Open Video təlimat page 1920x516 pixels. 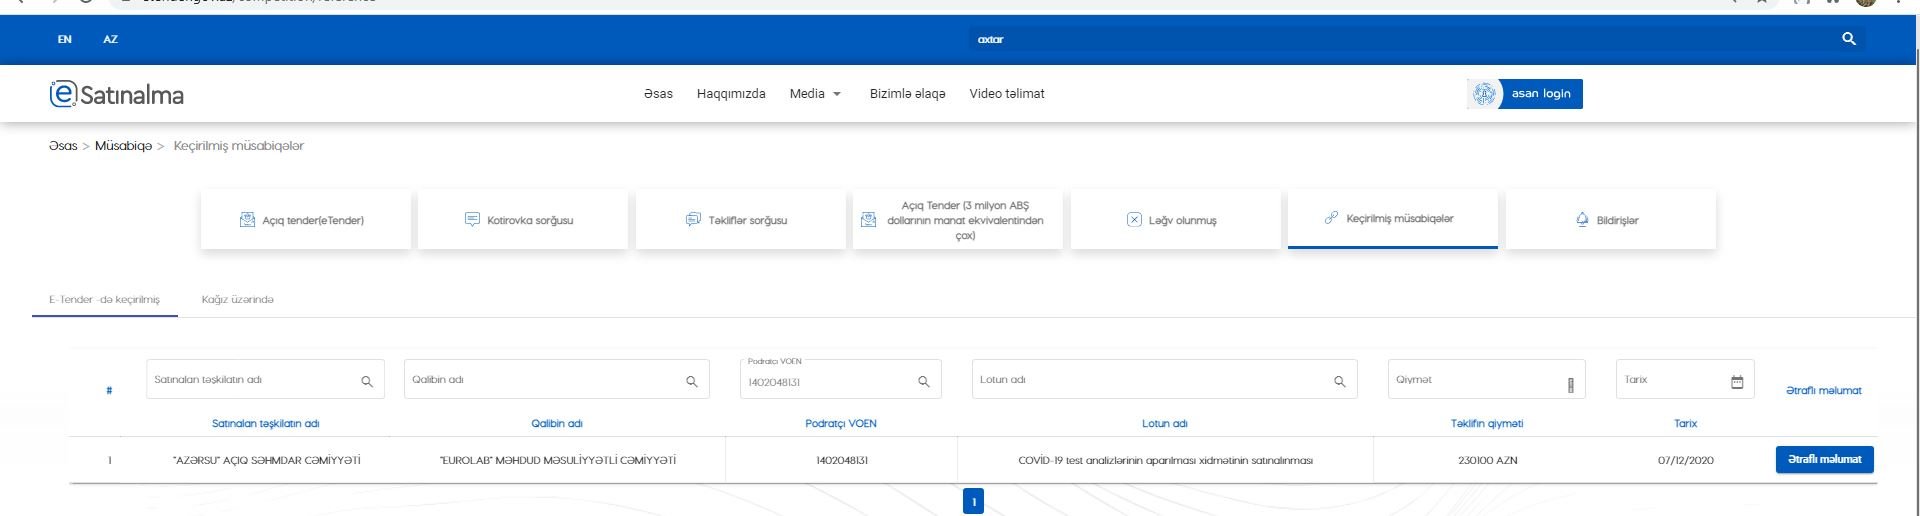point(1007,94)
